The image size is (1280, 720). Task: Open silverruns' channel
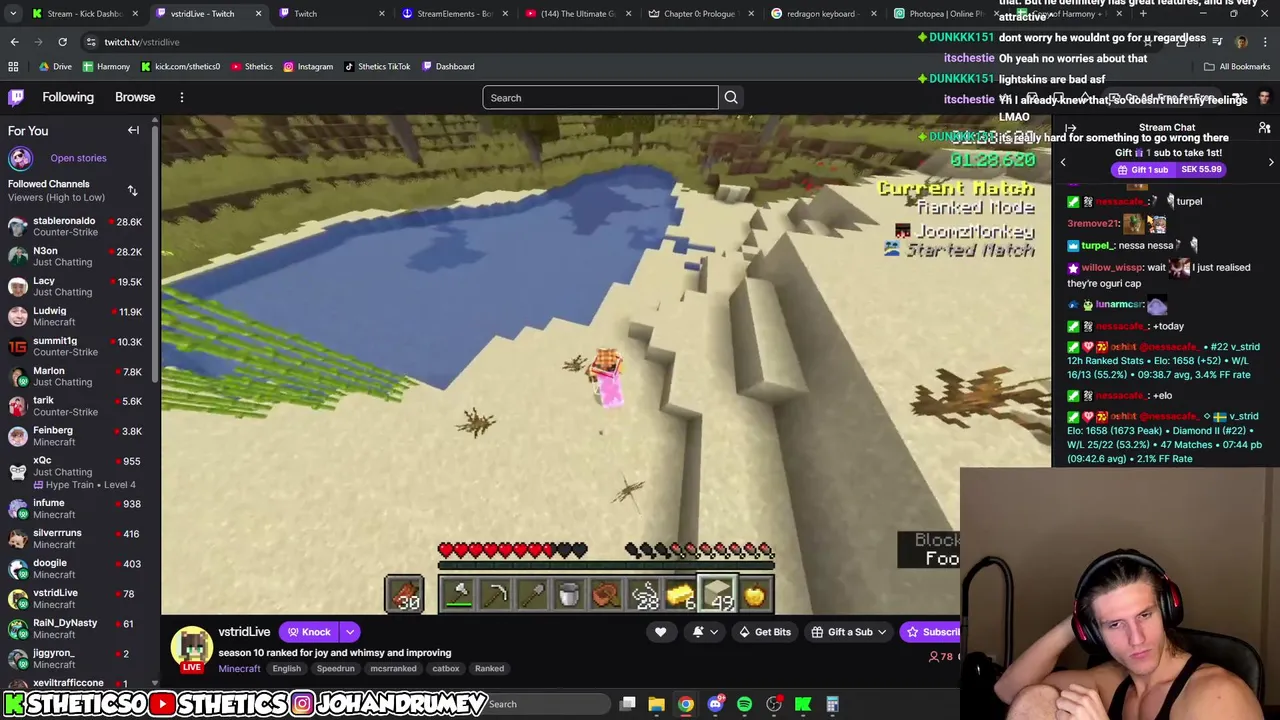click(x=76, y=538)
